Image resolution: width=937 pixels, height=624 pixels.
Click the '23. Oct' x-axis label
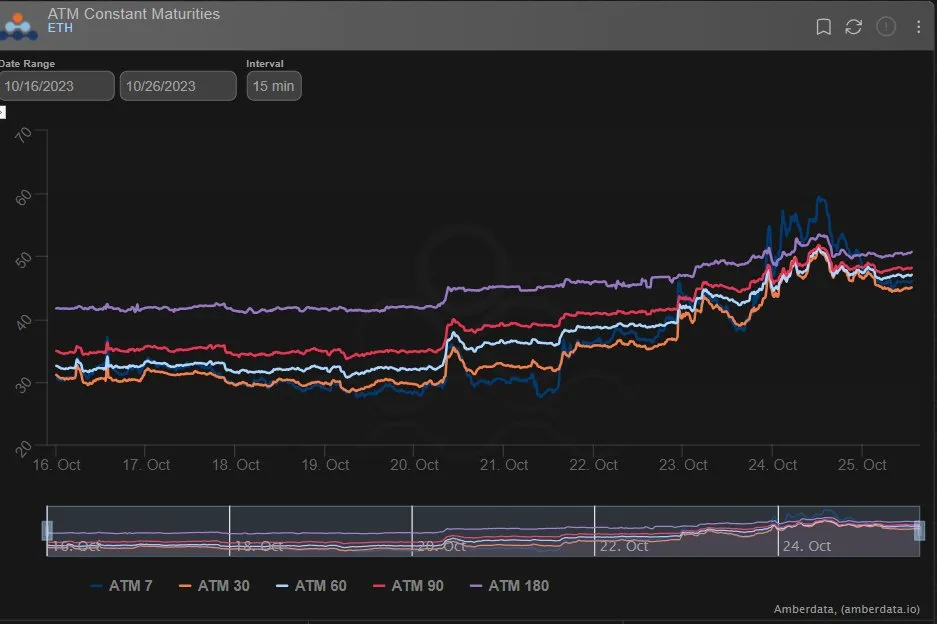(683, 465)
